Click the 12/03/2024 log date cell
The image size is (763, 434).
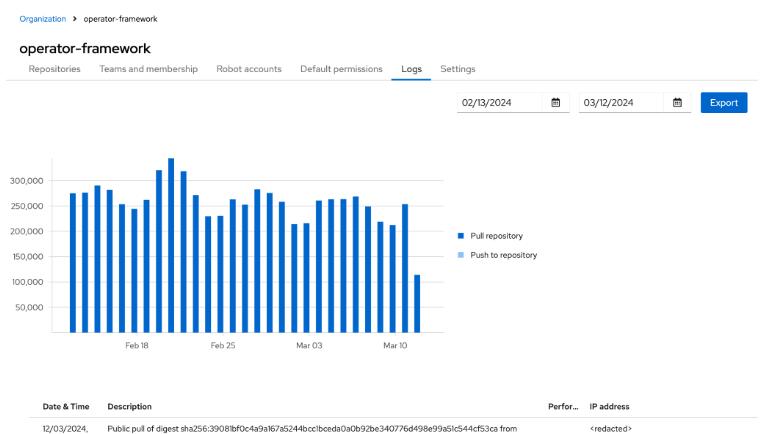pyautogui.click(x=65, y=429)
